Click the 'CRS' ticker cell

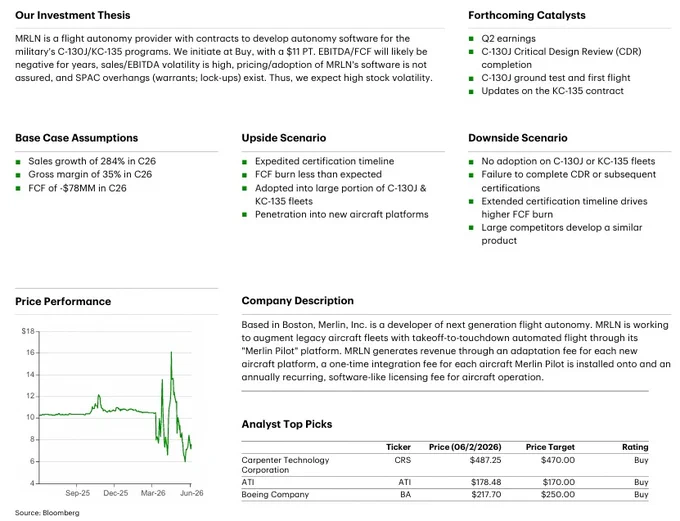pos(402,460)
